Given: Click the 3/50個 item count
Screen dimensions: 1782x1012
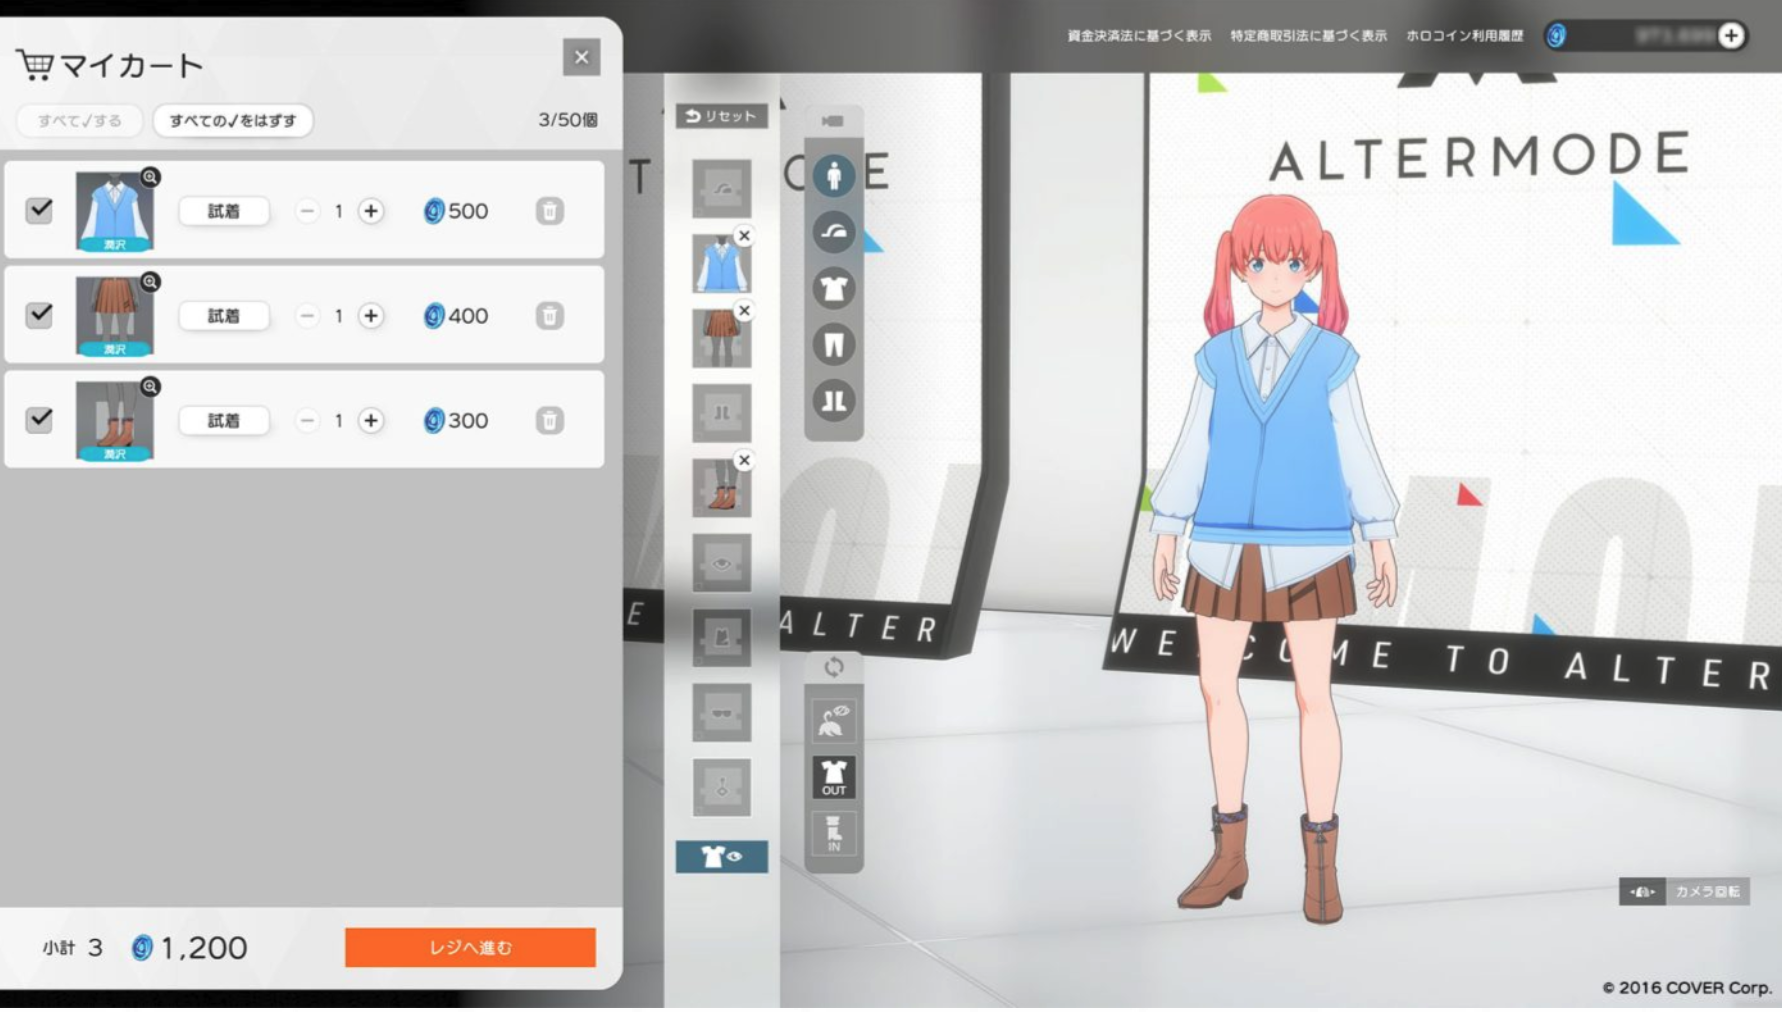Looking at the screenshot, I should pyautogui.click(x=568, y=120).
